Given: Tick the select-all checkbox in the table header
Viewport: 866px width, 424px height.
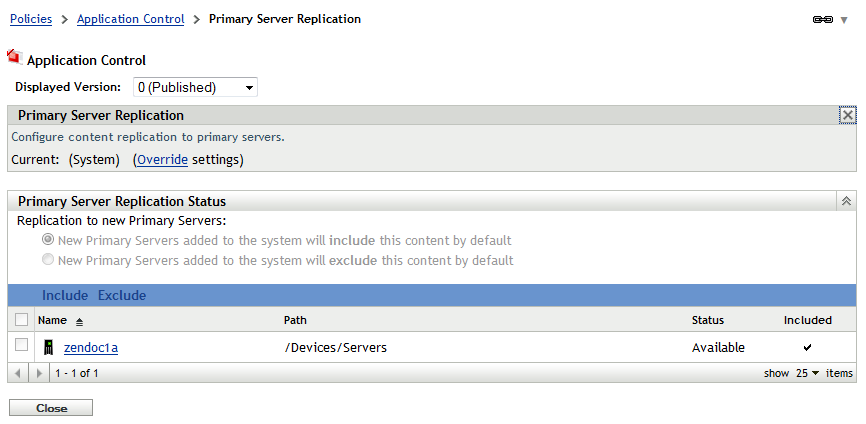Looking at the screenshot, I should tap(22, 320).
